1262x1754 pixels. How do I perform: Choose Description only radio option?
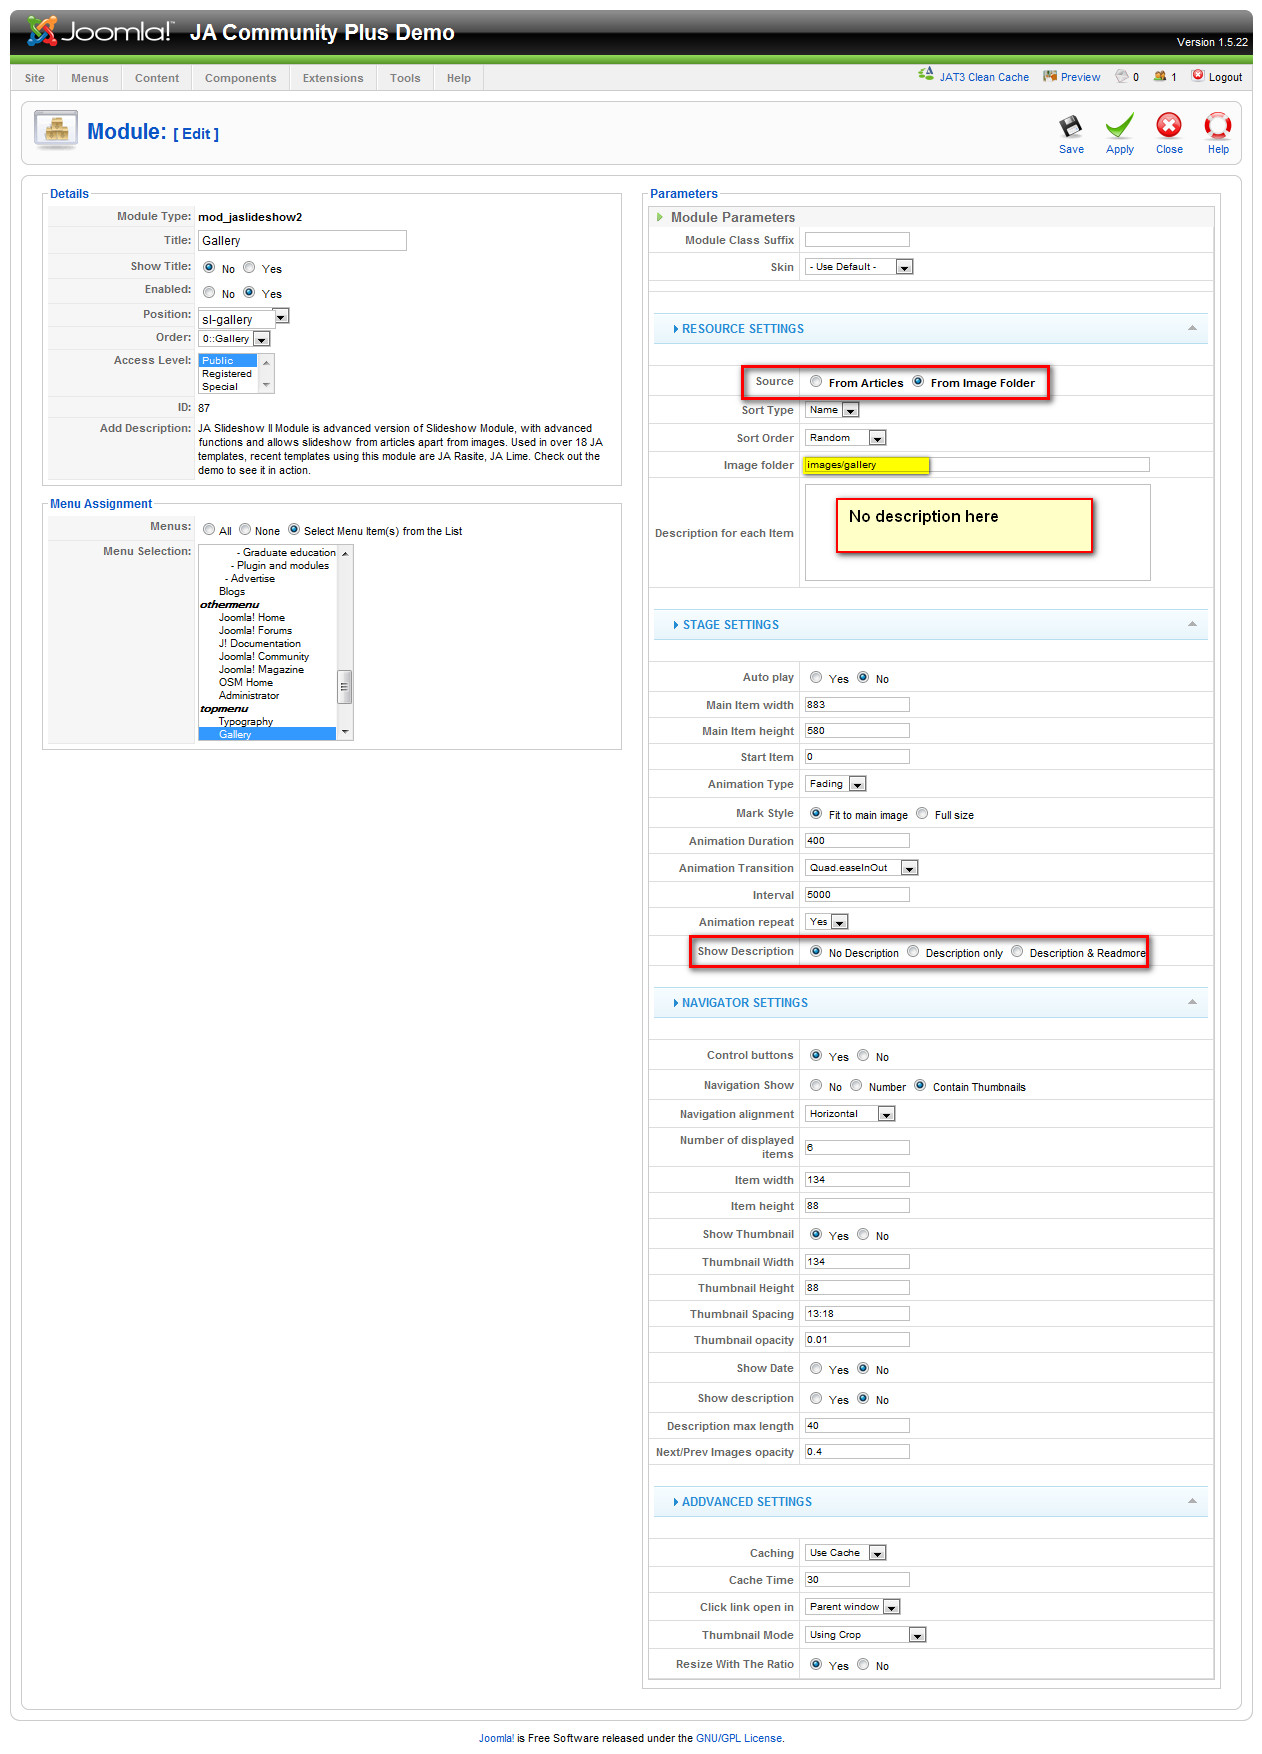coord(913,951)
